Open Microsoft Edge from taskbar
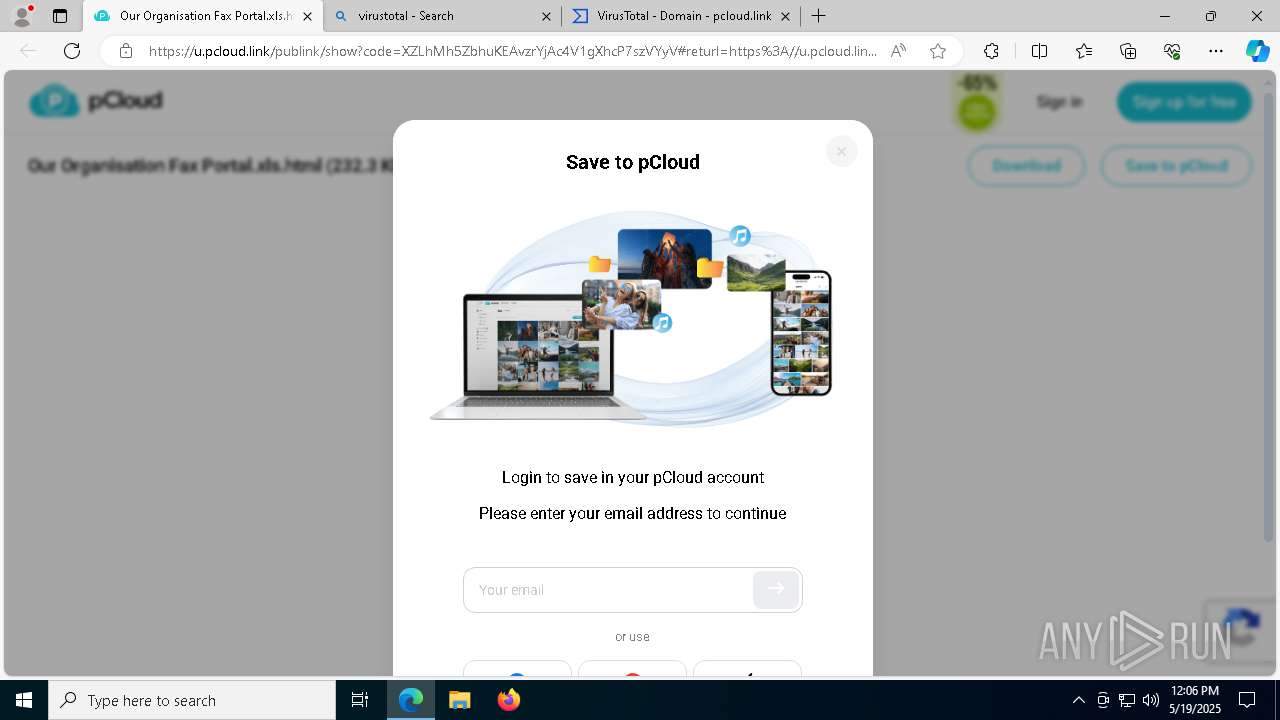The height and width of the screenshot is (720, 1280). click(411, 700)
